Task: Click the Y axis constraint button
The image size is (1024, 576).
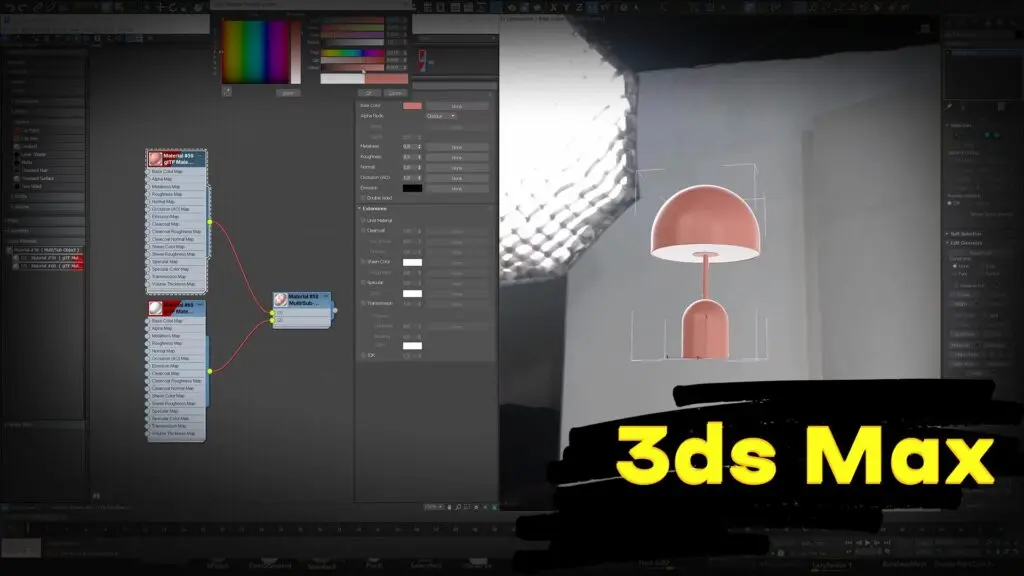Action: (x=566, y=8)
